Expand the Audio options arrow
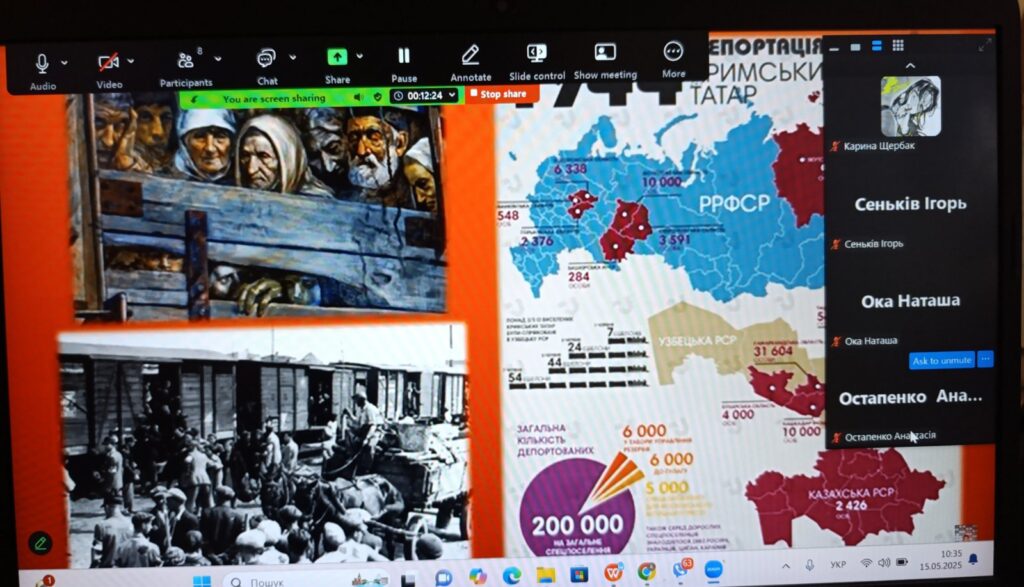1024x587 pixels. (x=64, y=63)
